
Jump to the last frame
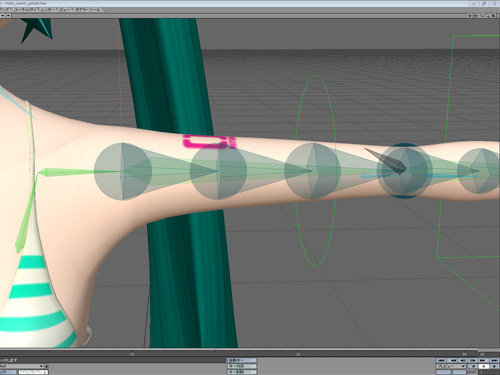pyautogui.click(x=494, y=360)
